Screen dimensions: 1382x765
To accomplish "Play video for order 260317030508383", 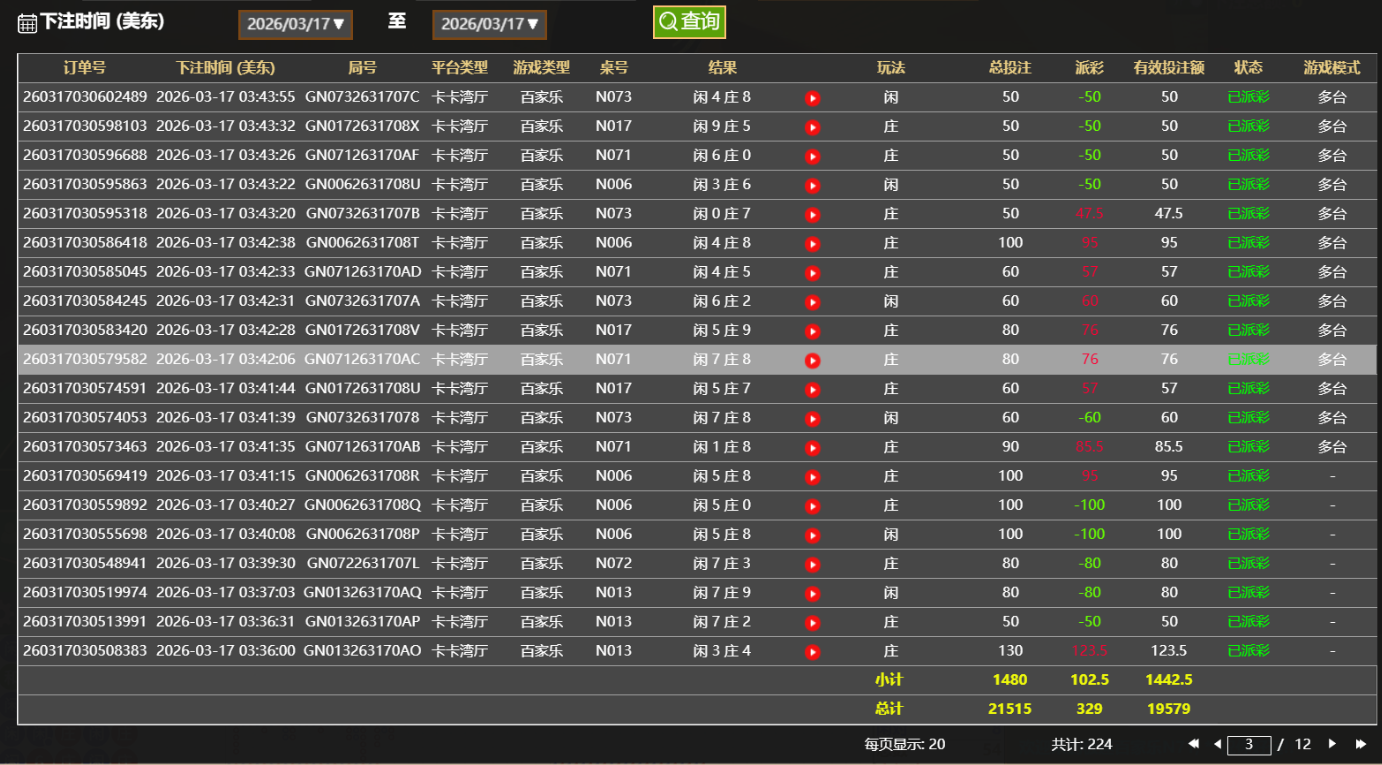I will click(x=813, y=652).
